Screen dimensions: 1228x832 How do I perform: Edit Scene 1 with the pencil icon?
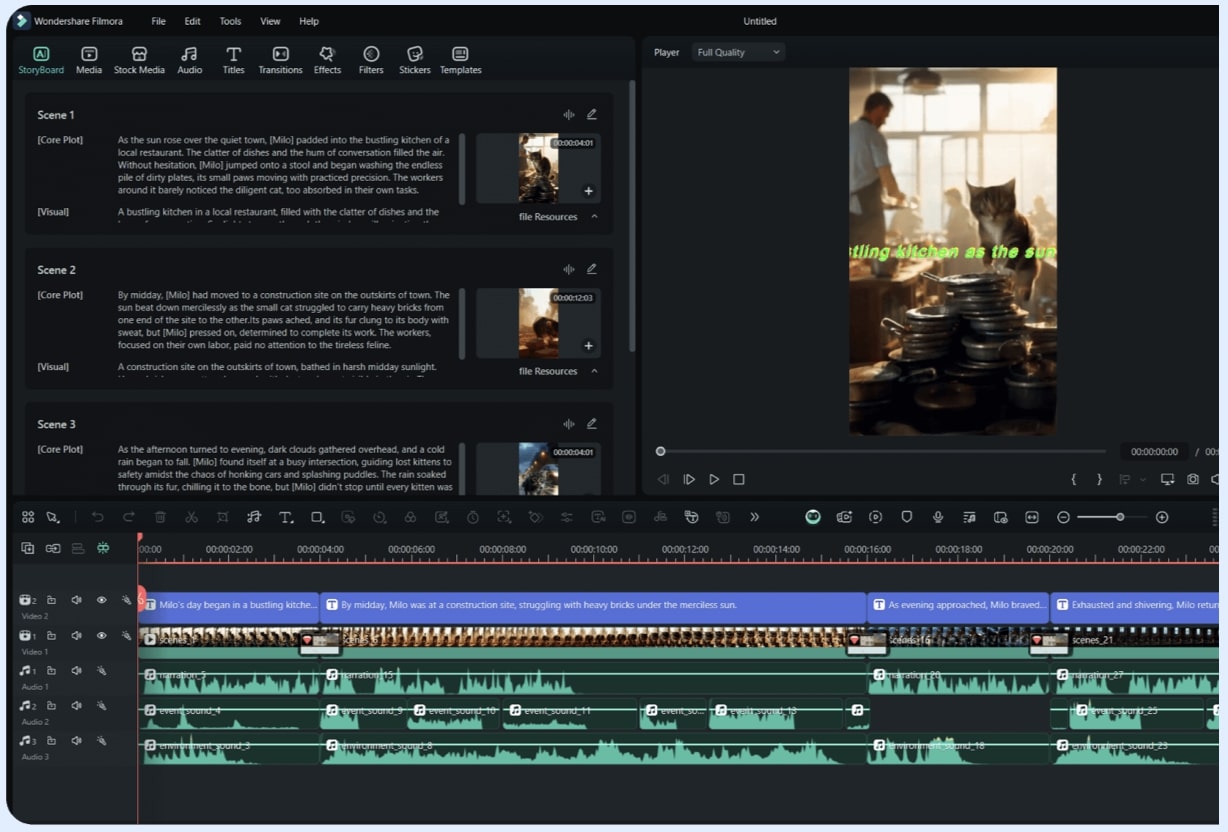592,115
